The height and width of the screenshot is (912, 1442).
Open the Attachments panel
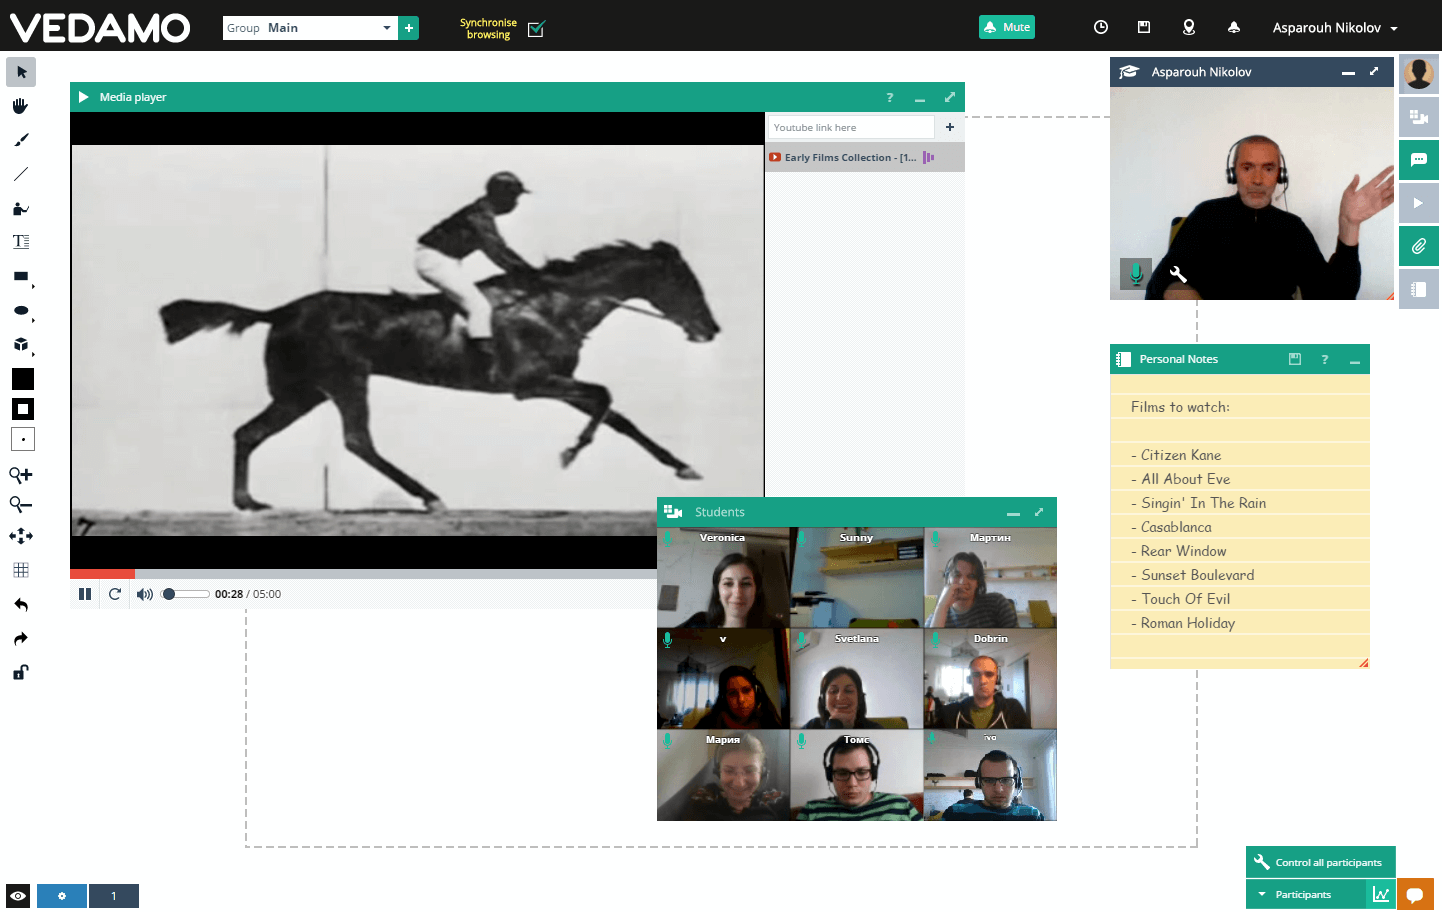pyautogui.click(x=1419, y=245)
